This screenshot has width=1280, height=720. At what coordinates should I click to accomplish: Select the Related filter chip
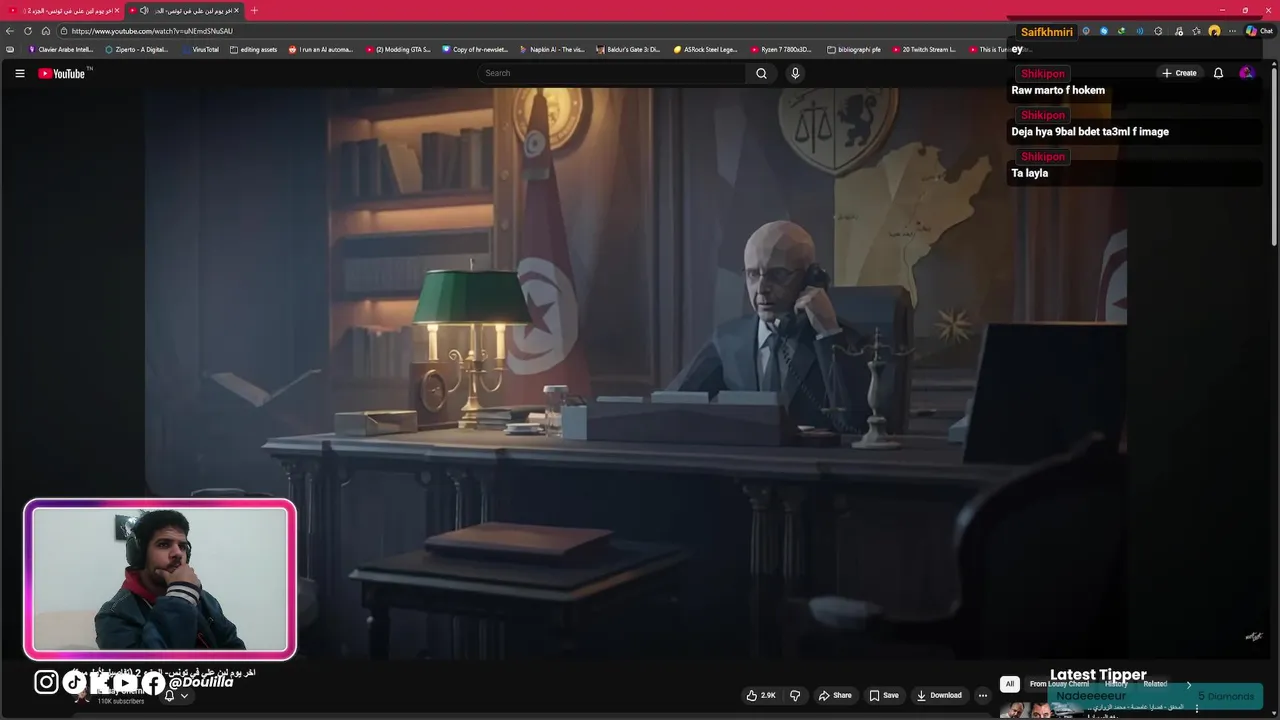1155,684
